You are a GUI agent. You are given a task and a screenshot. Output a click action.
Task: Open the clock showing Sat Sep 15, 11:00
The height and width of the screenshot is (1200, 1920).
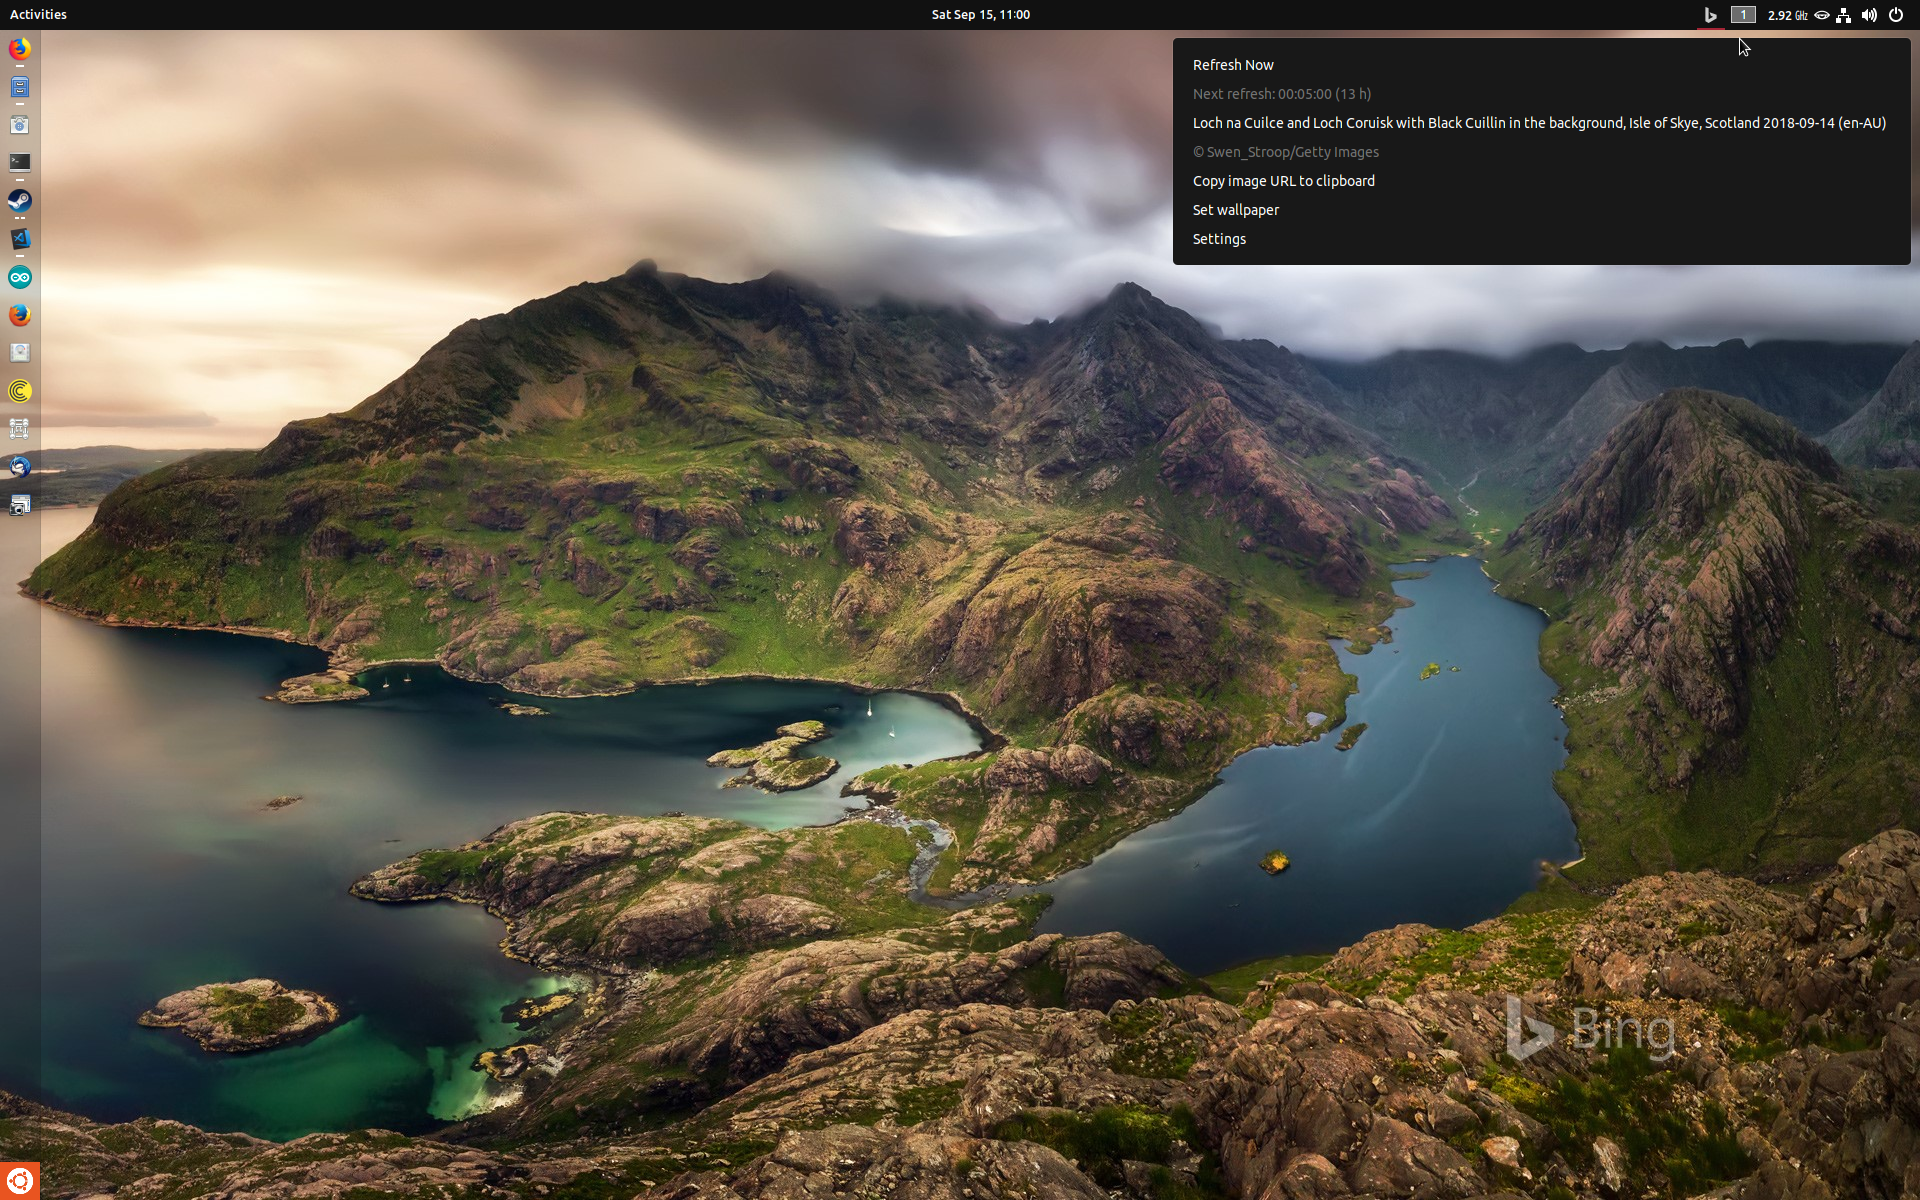(980, 15)
